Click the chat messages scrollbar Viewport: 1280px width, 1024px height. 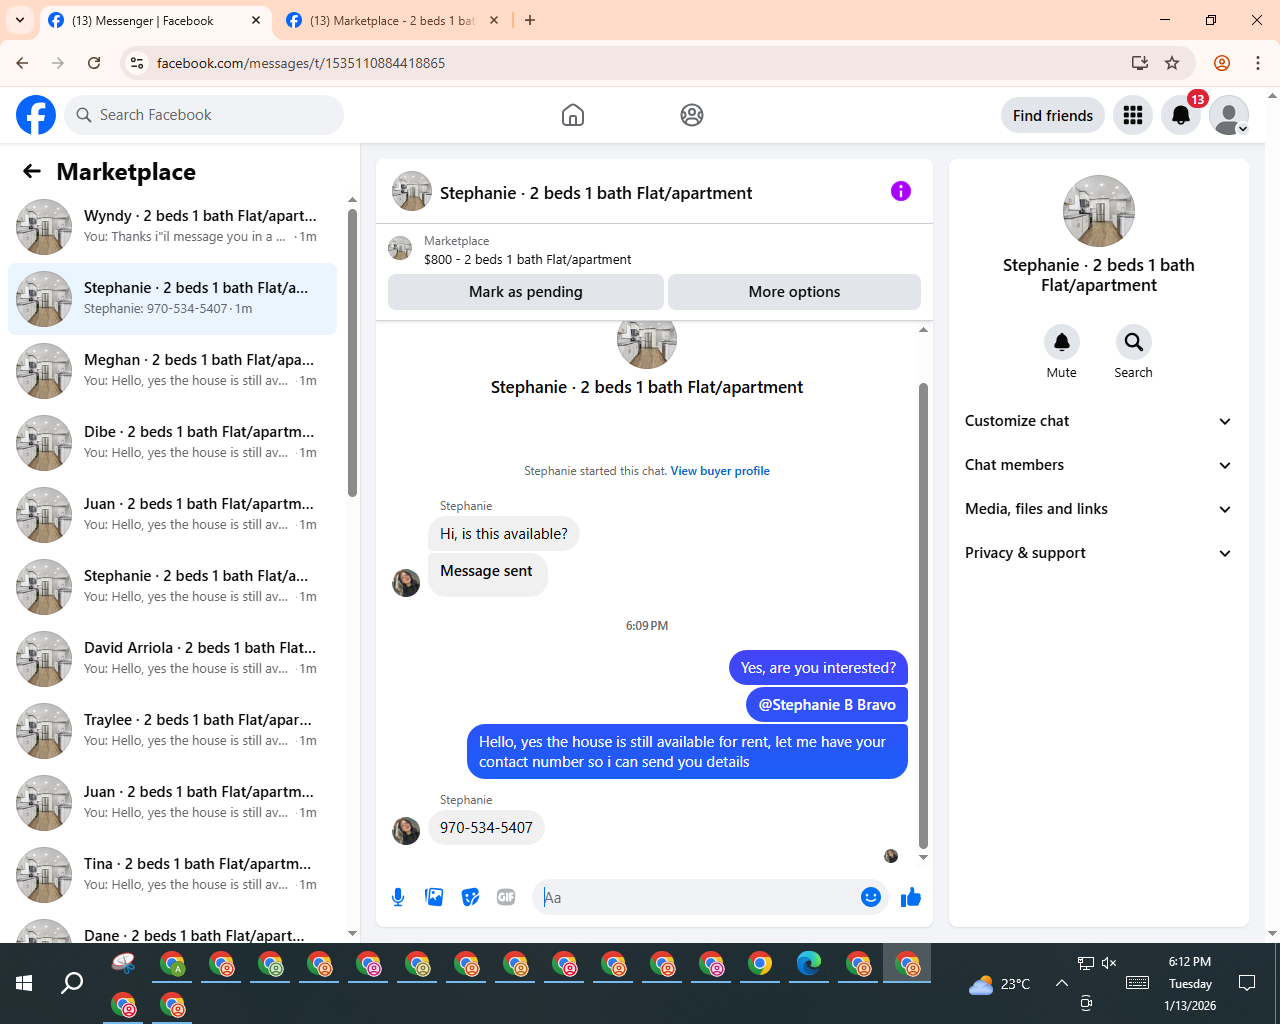(923, 614)
